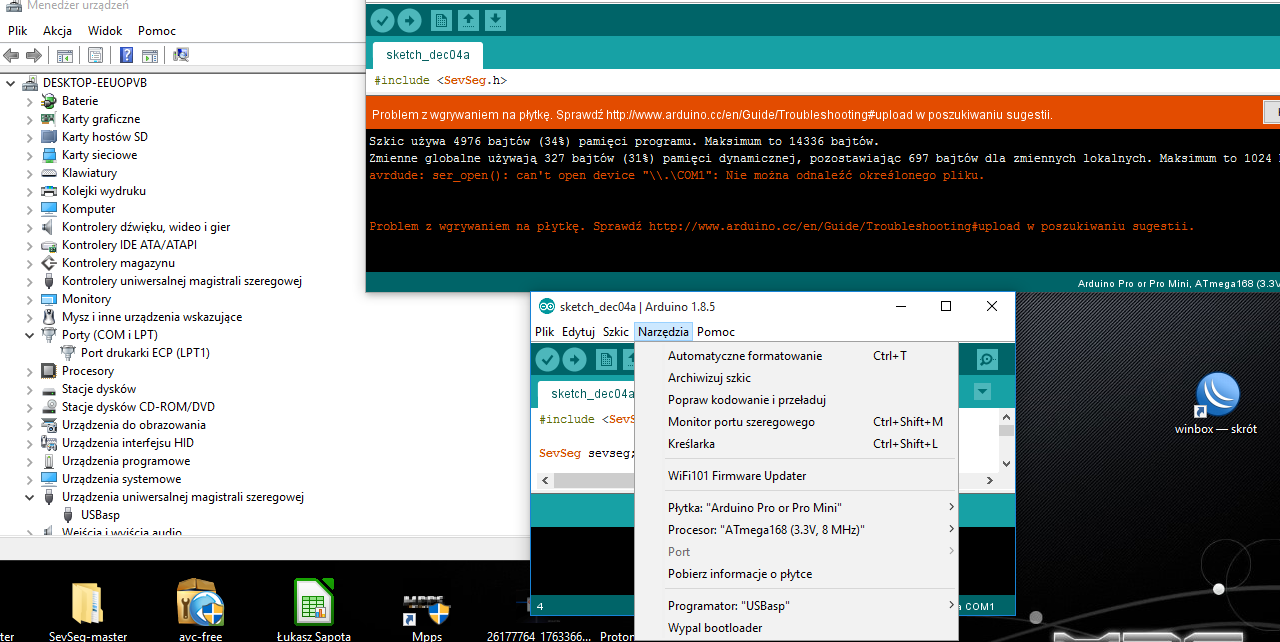
Task: Click scan for hardware changes icon
Action: click(x=181, y=55)
